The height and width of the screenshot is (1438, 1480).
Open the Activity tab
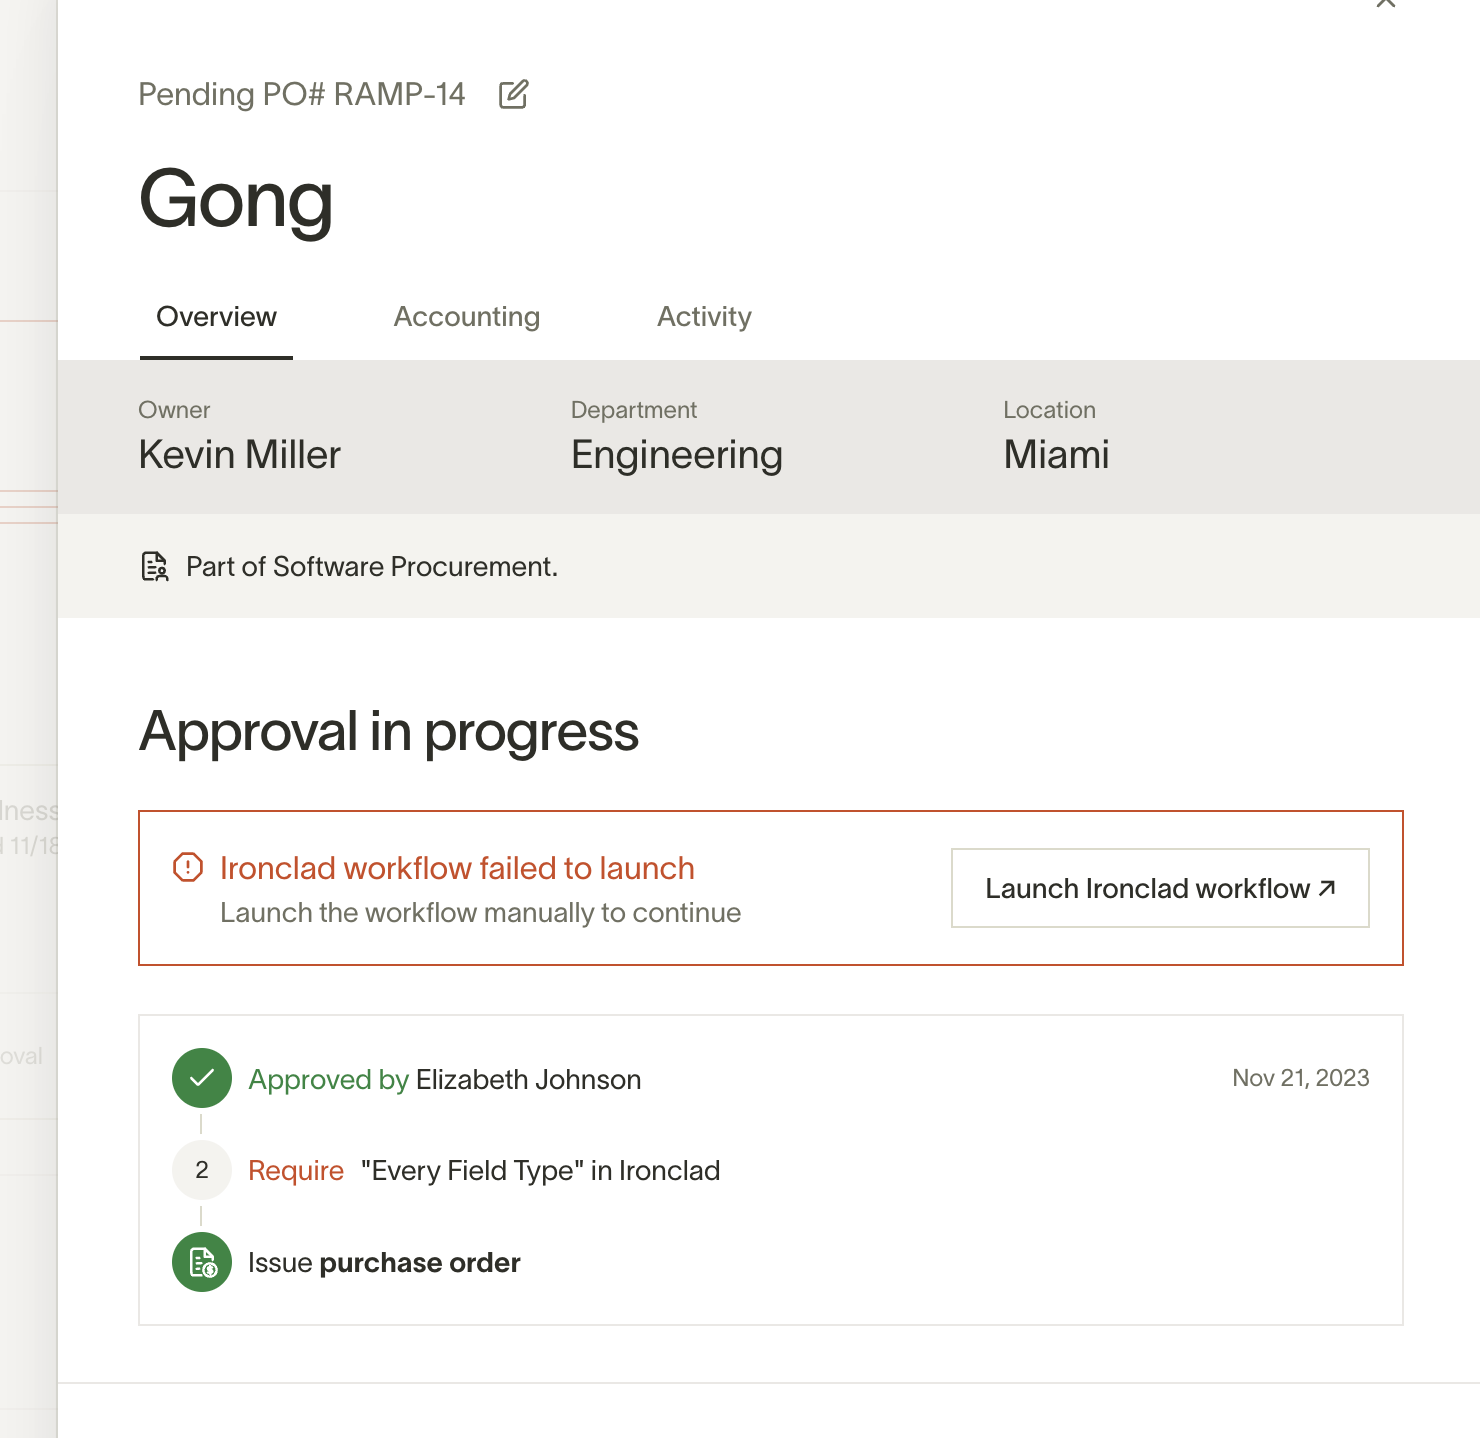[704, 317]
